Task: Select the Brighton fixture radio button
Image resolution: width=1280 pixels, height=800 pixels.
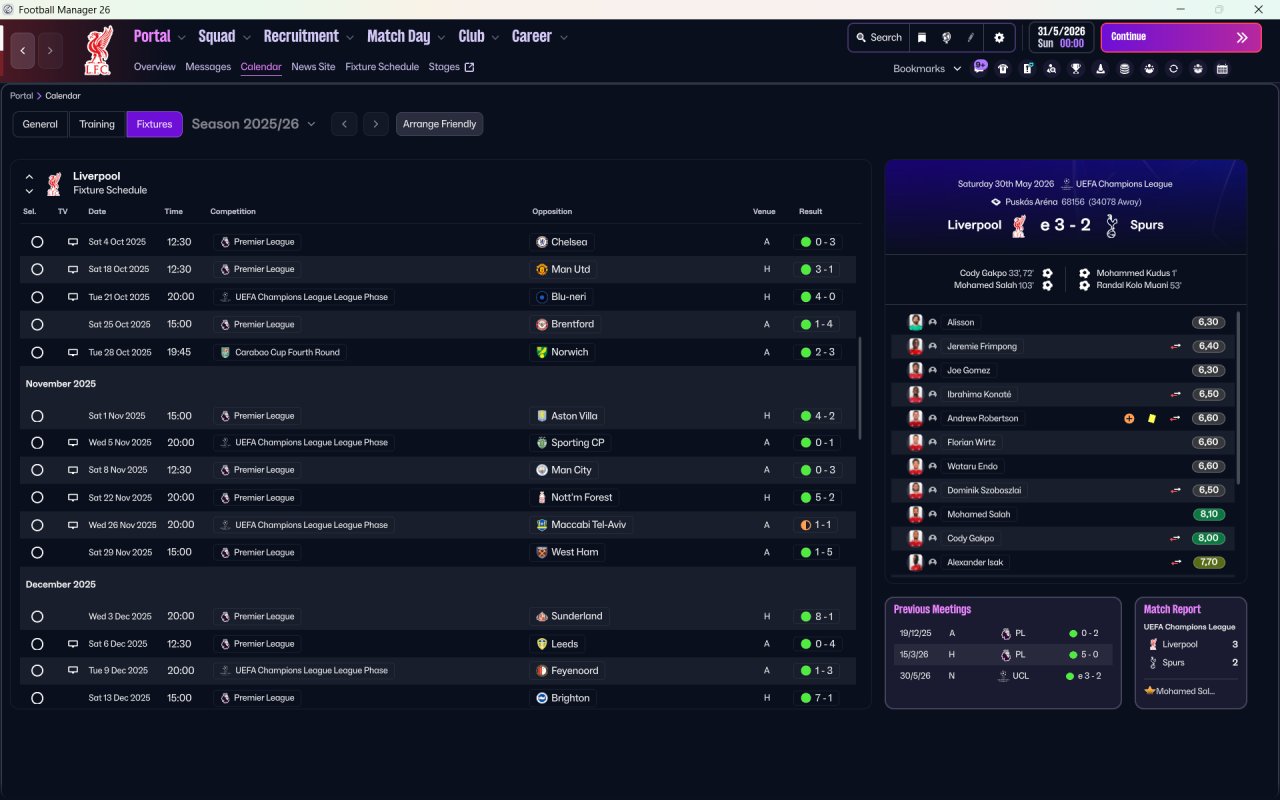Action: pos(37,699)
